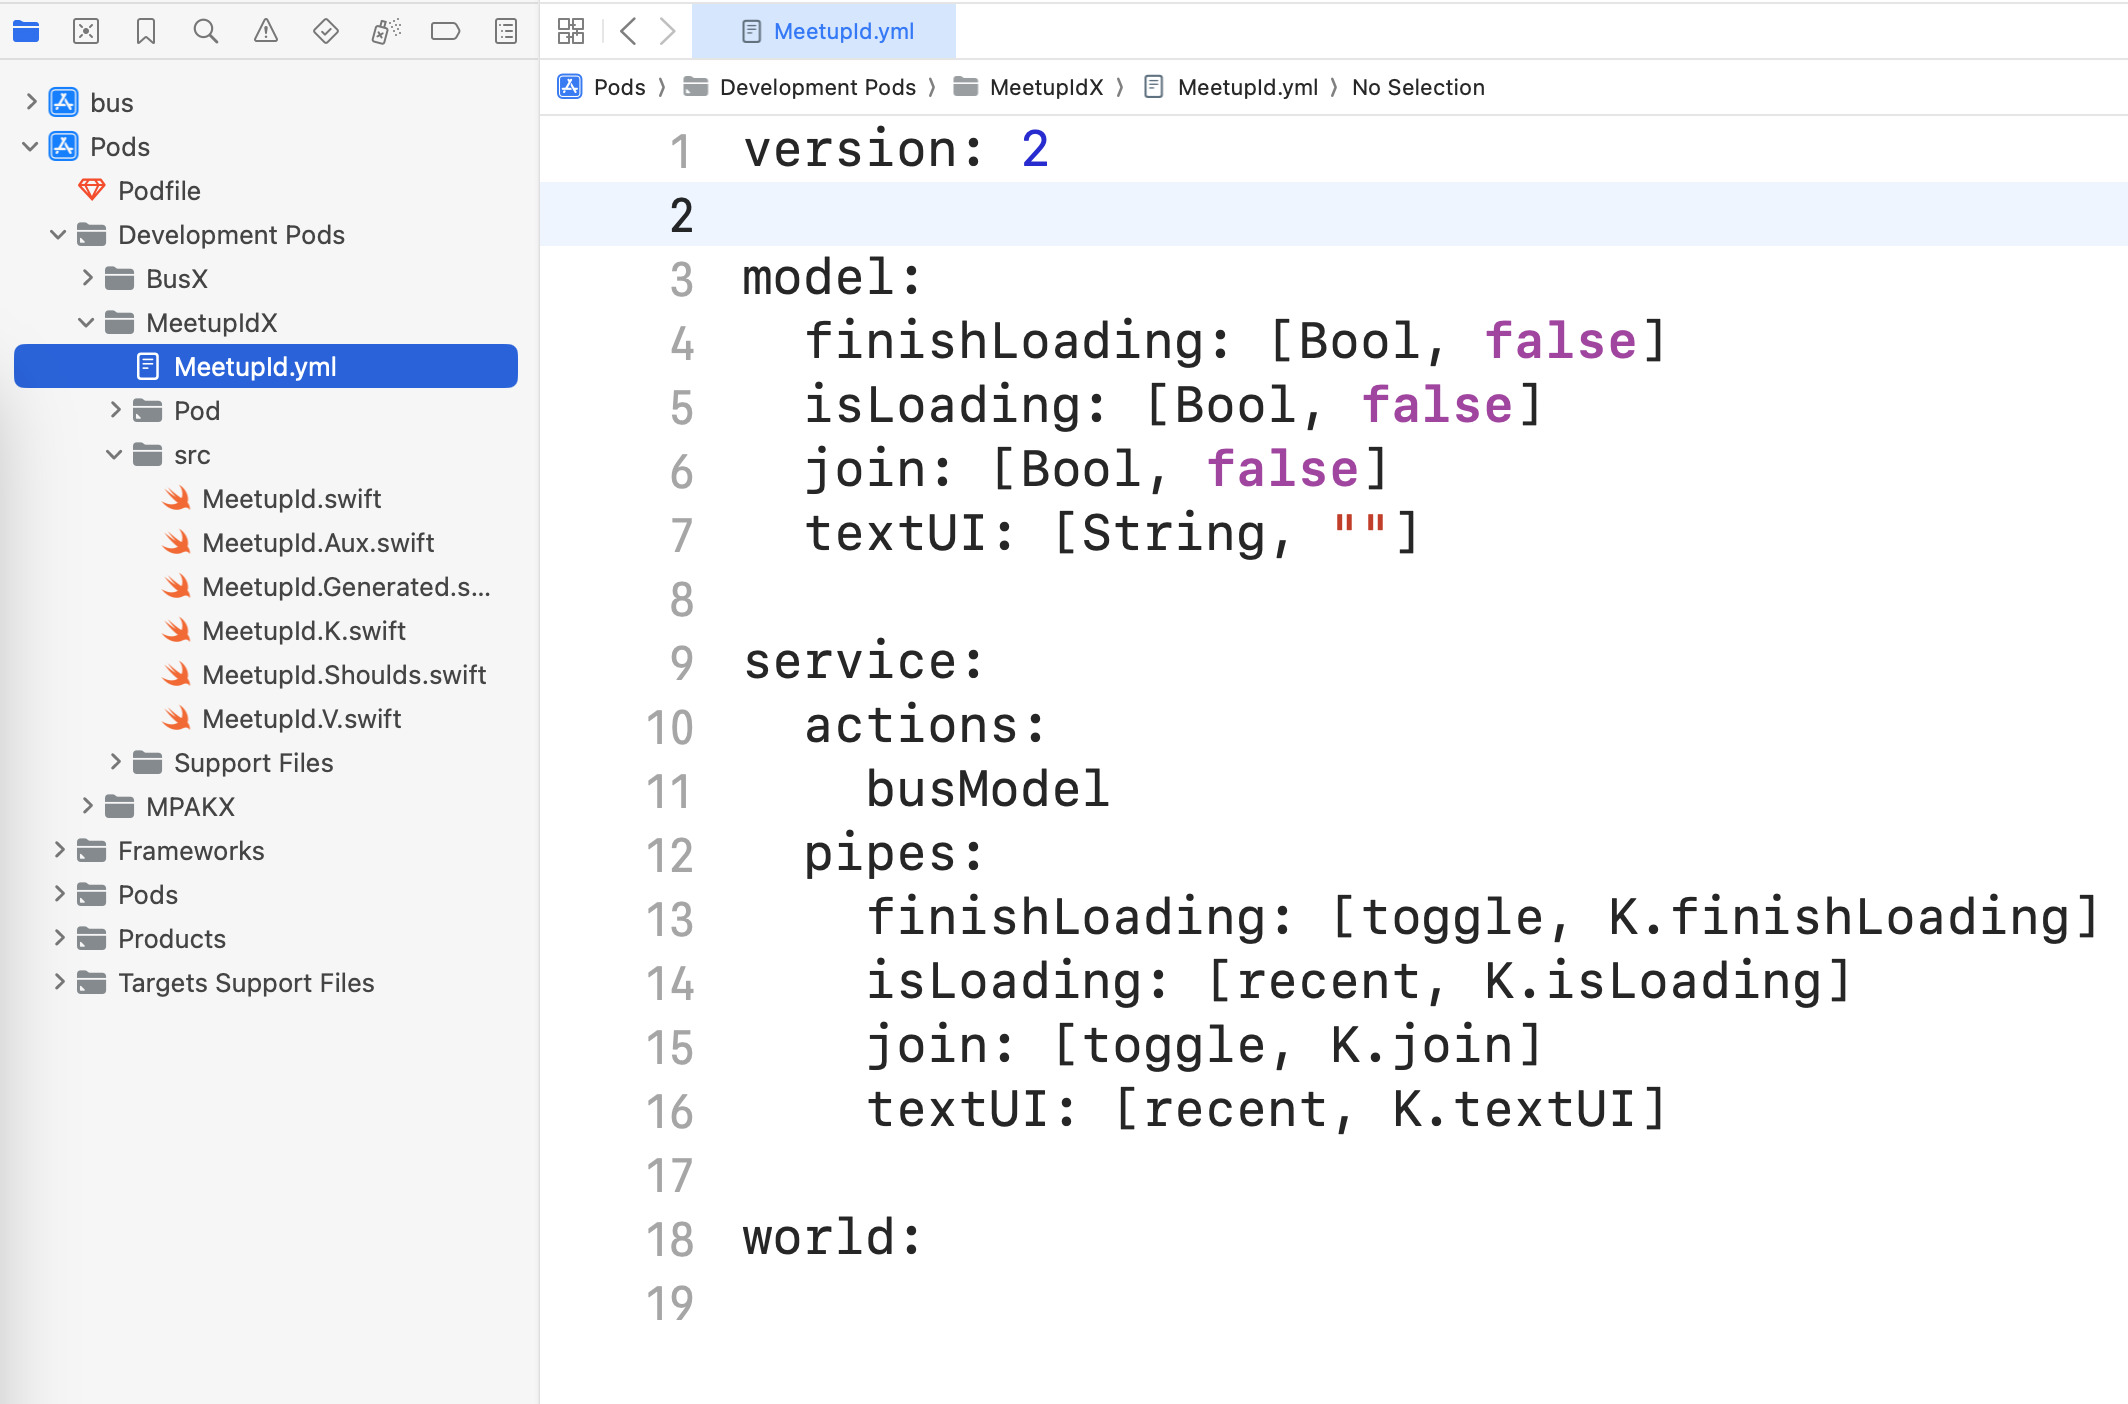The width and height of the screenshot is (2128, 1404).
Task: Click on MeetupIdX breadcrumb navigation item
Action: coord(1042,88)
